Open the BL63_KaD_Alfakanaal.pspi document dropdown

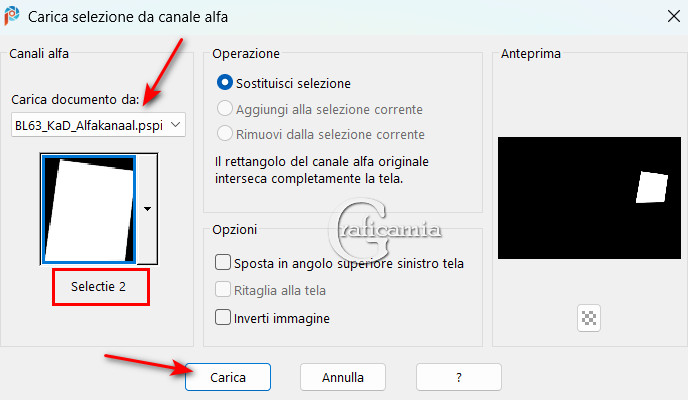tap(98, 125)
